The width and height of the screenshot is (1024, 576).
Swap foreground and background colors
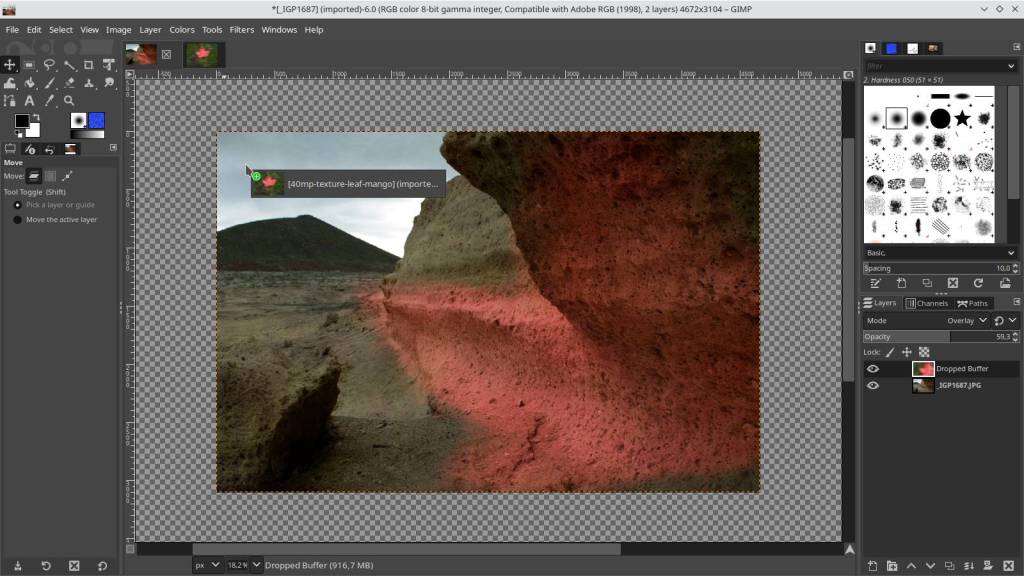tap(36, 117)
